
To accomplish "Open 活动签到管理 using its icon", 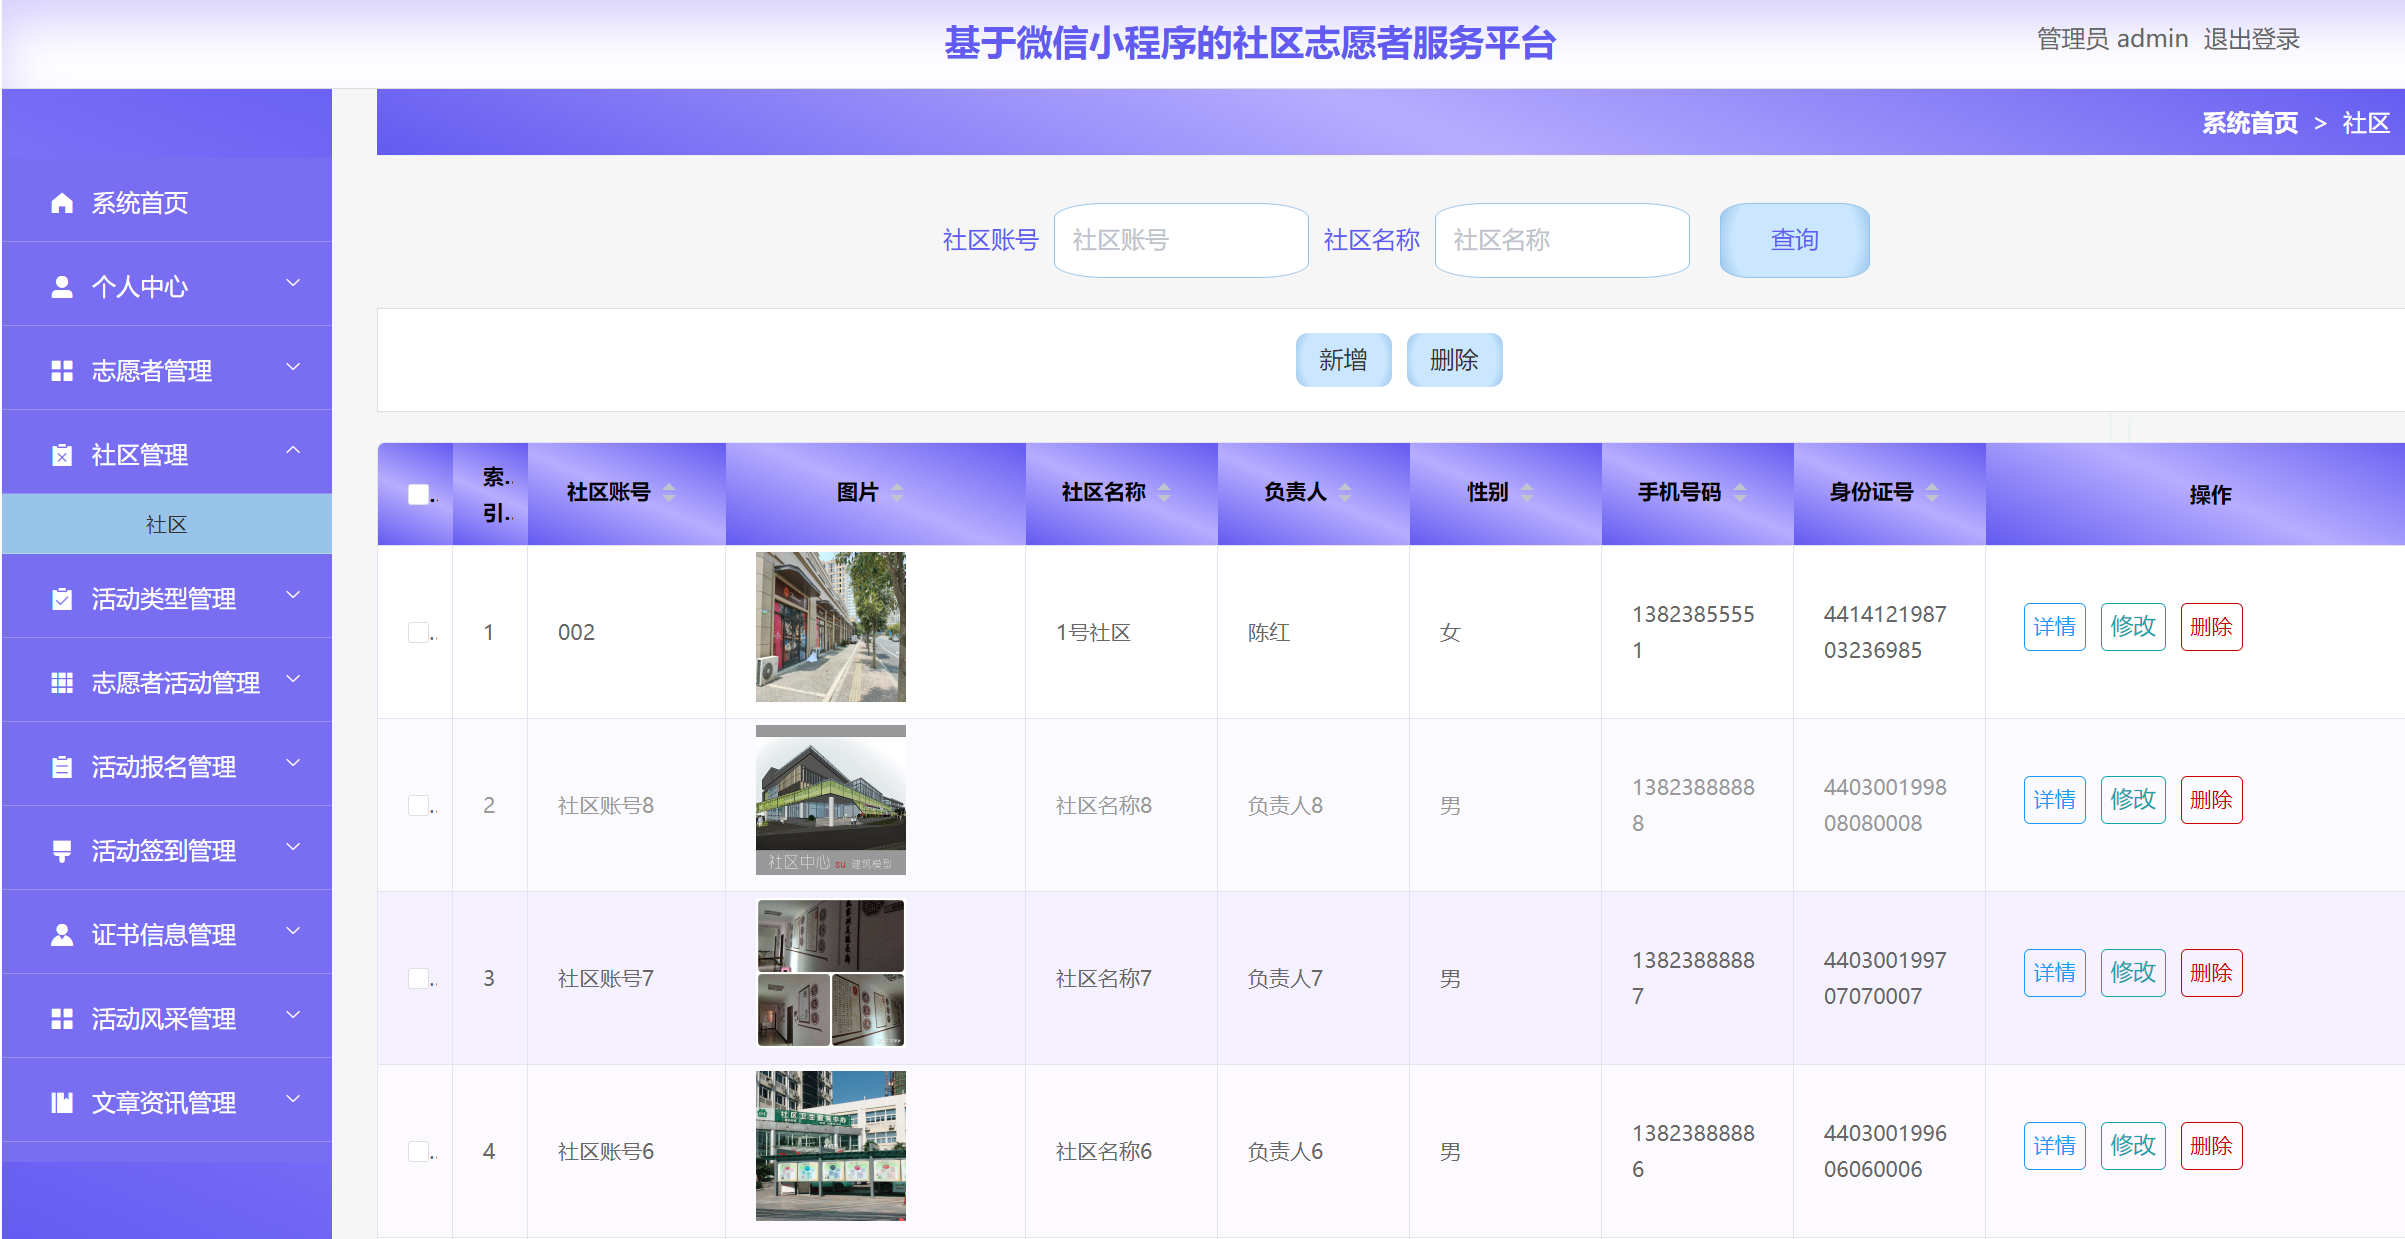I will click(x=60, y=850).
